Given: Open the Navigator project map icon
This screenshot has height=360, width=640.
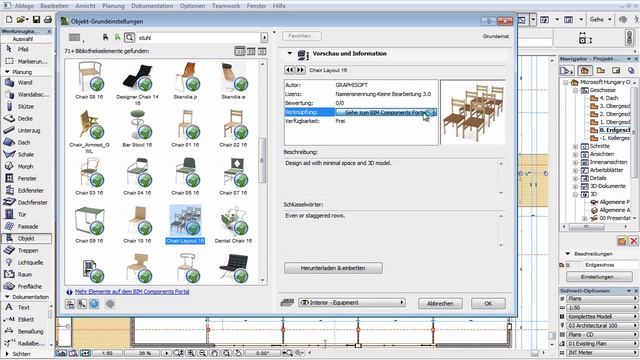Looking at the screenshot, I should click(x=584, y=70).
